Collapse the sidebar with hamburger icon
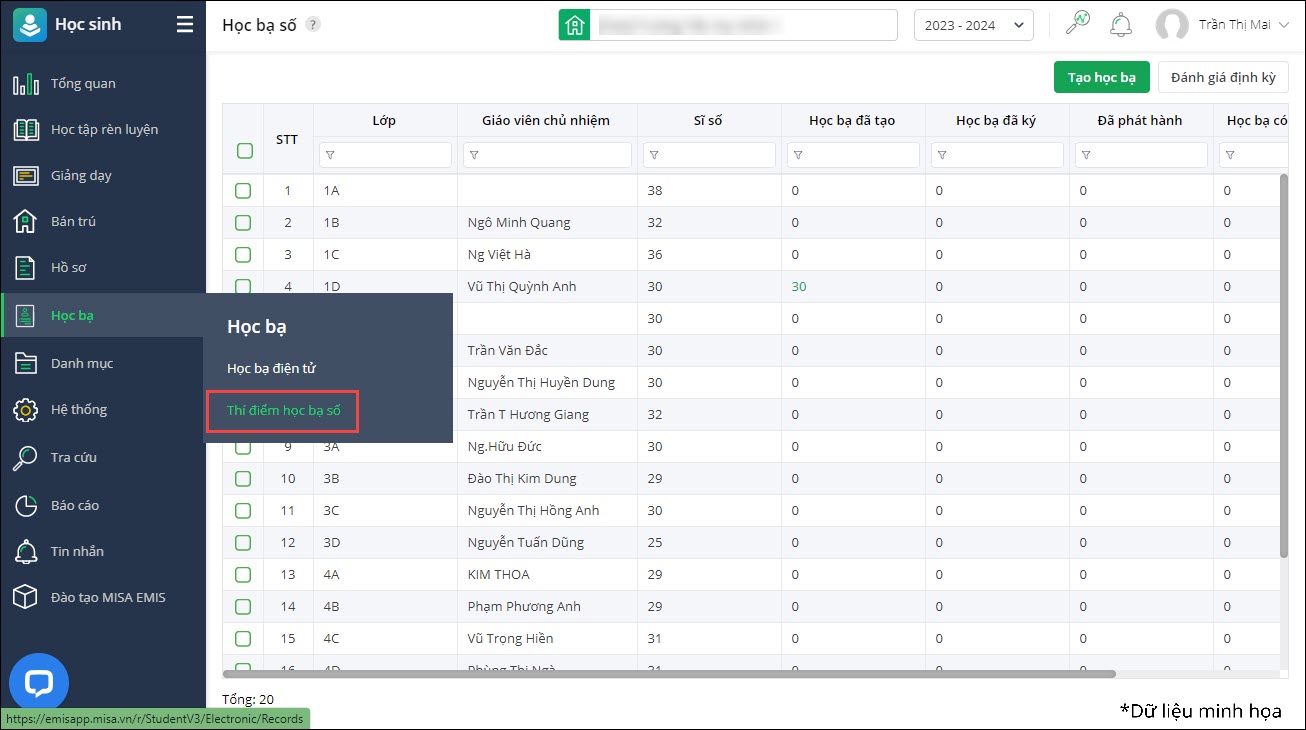 click(x=185, y=25)
